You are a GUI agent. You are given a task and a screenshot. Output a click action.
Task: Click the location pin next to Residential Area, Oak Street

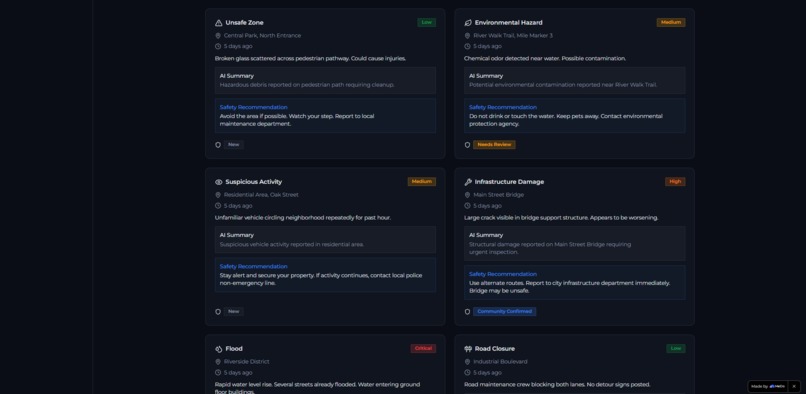point(218,195)
